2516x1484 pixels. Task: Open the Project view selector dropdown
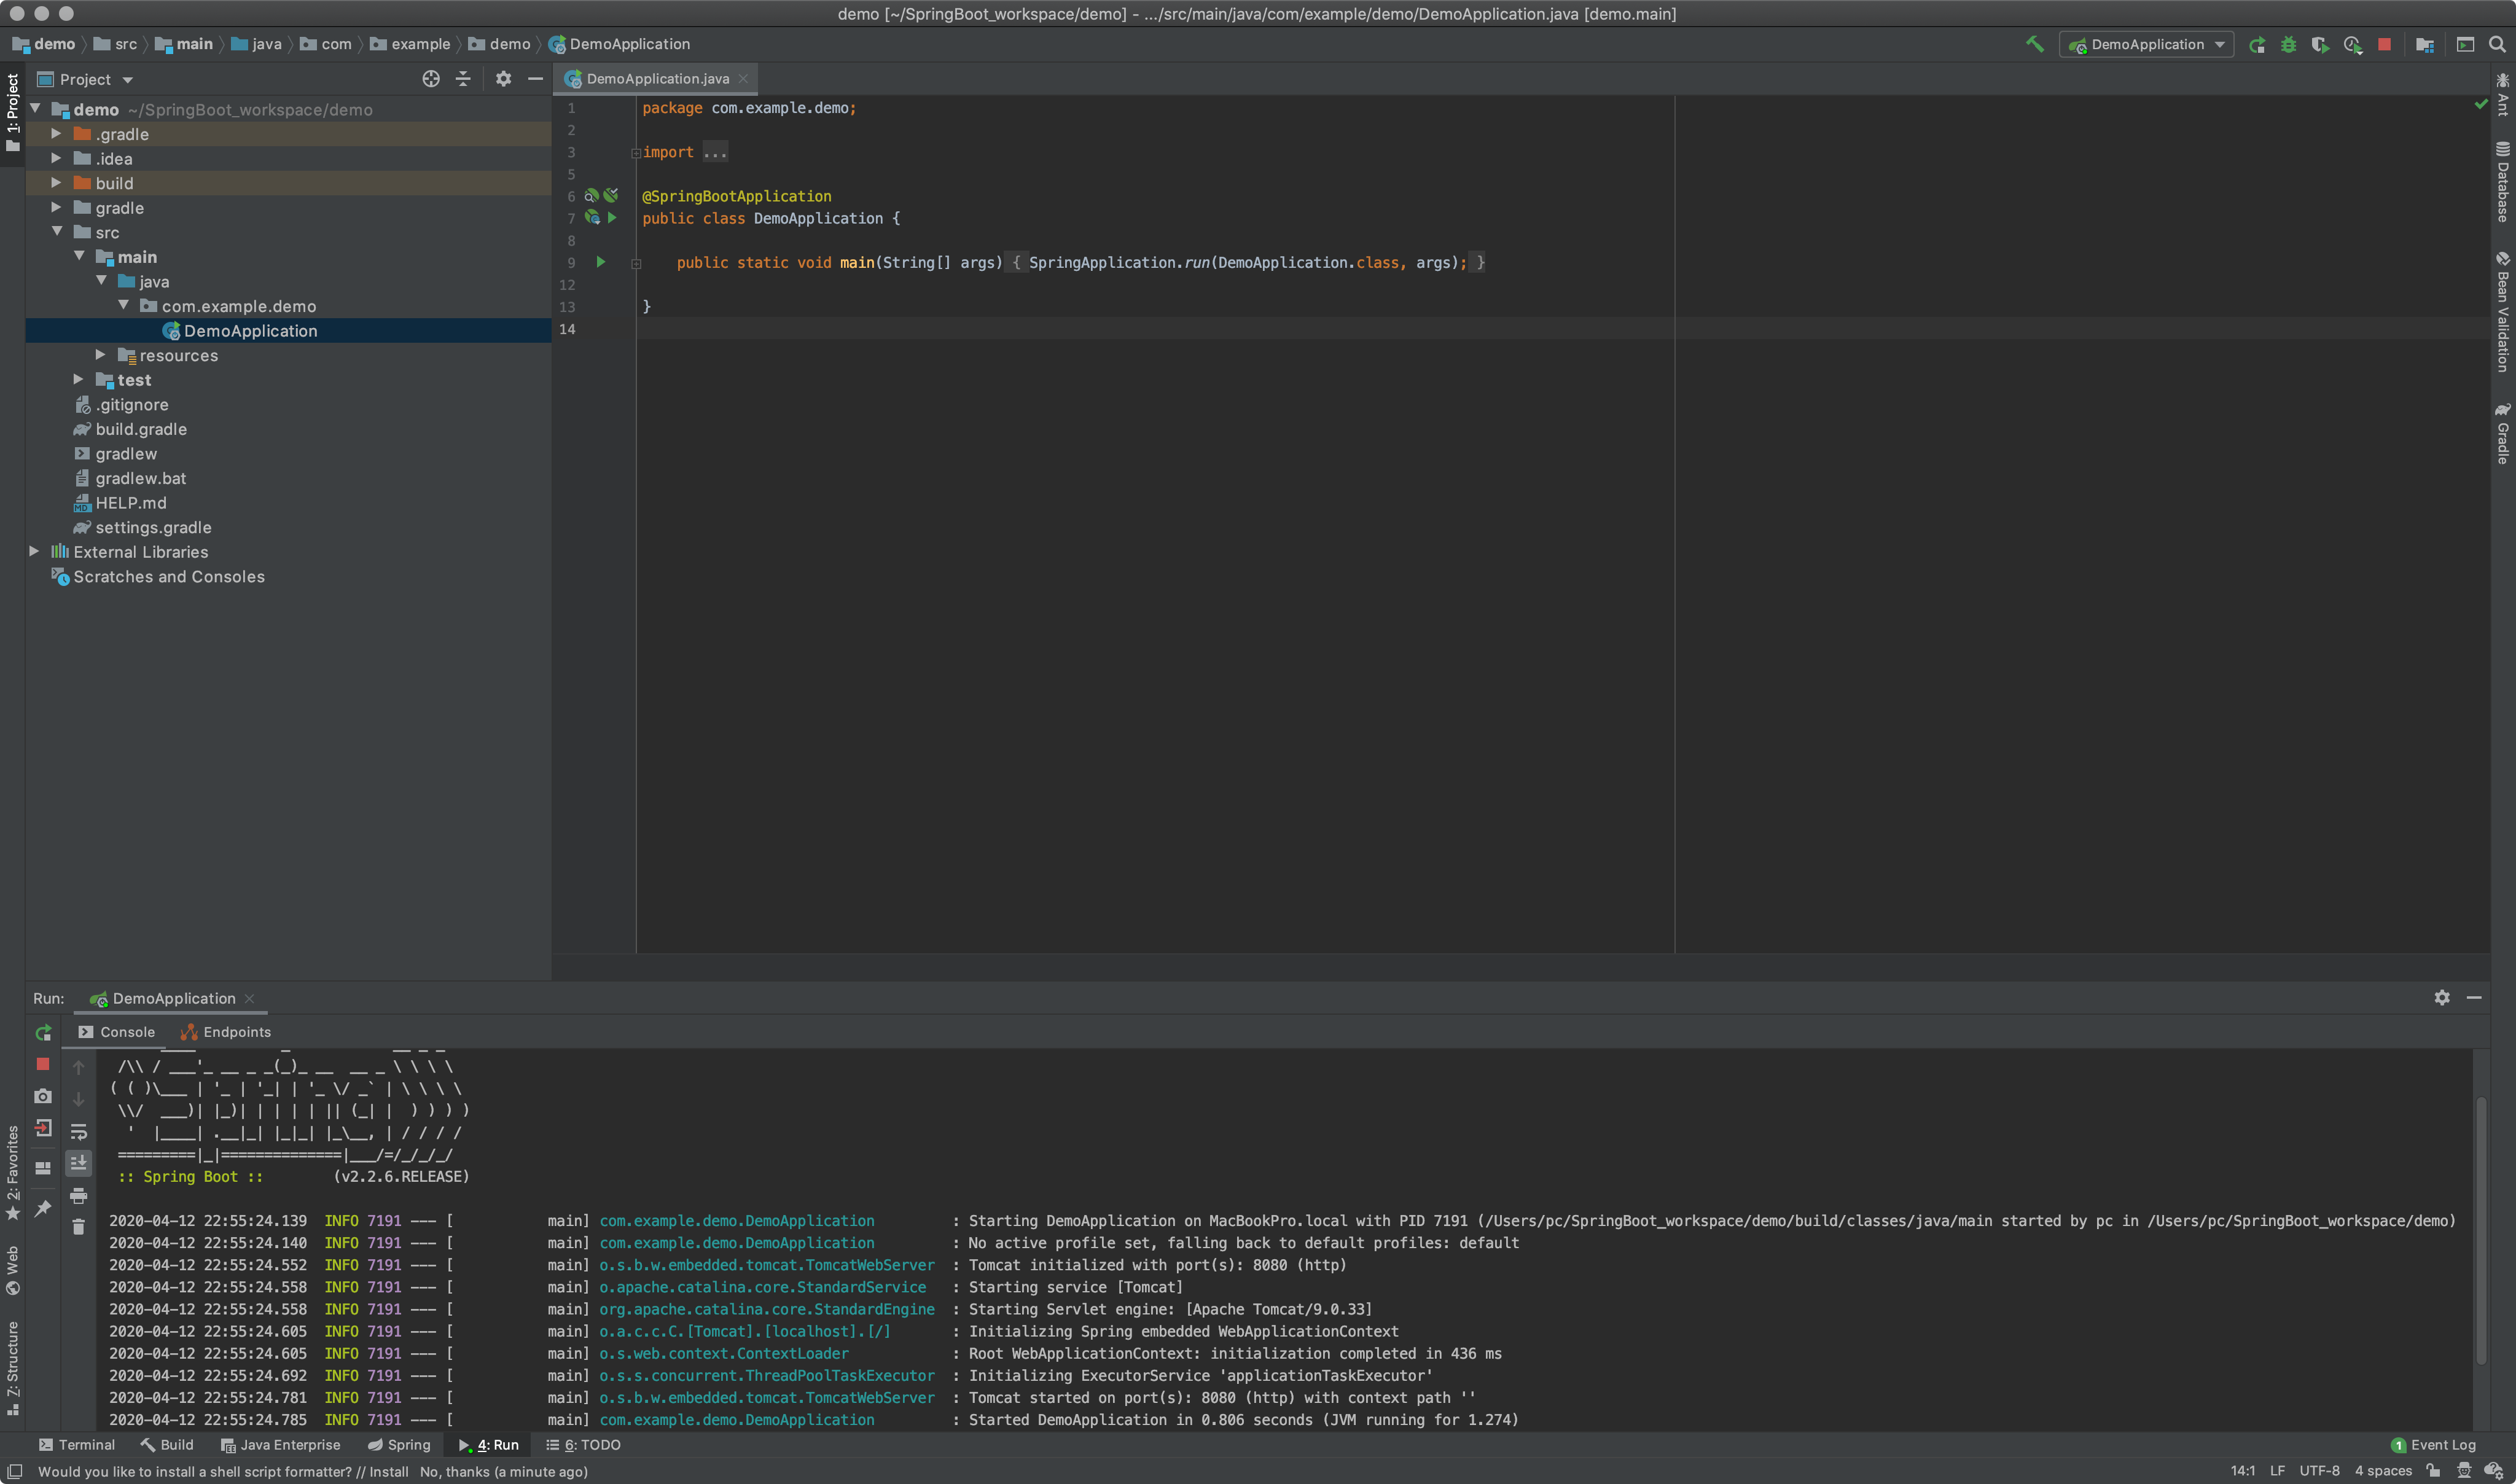[x=85, y=79]
